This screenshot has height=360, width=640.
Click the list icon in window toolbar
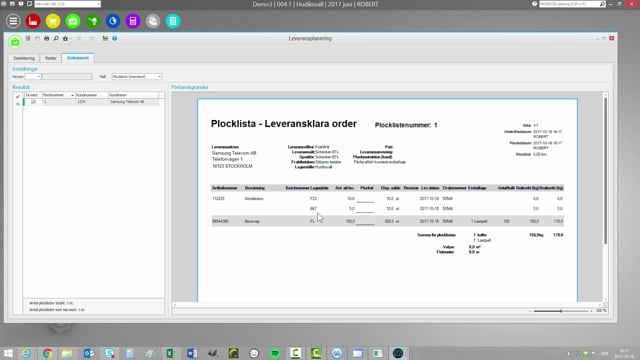(28, 38)
